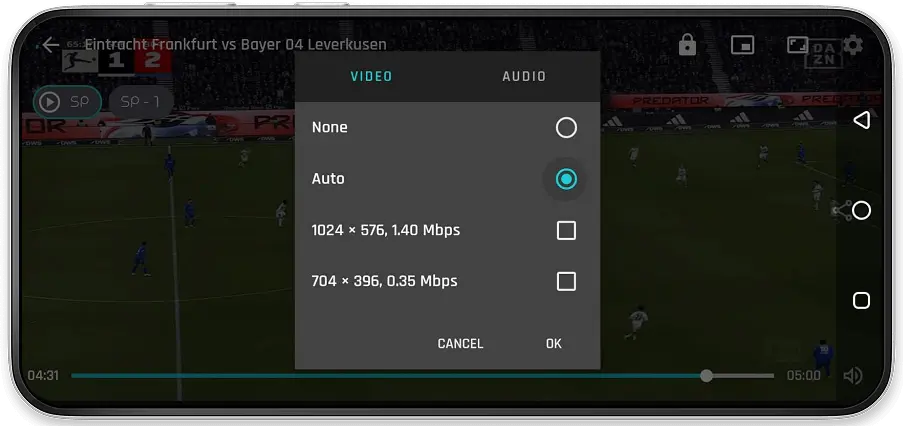Click the Auto label text

(x=328, y=179)
